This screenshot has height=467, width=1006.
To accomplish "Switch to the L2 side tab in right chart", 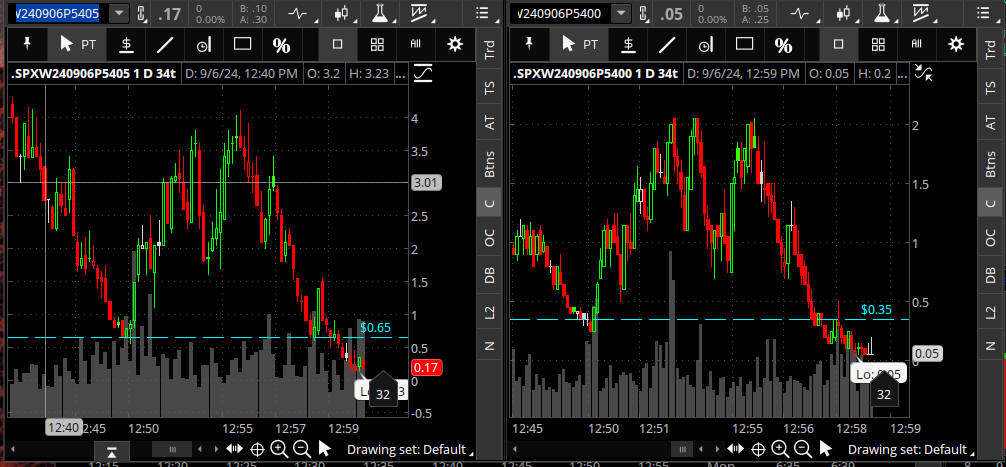I will (x=991, y=312).
